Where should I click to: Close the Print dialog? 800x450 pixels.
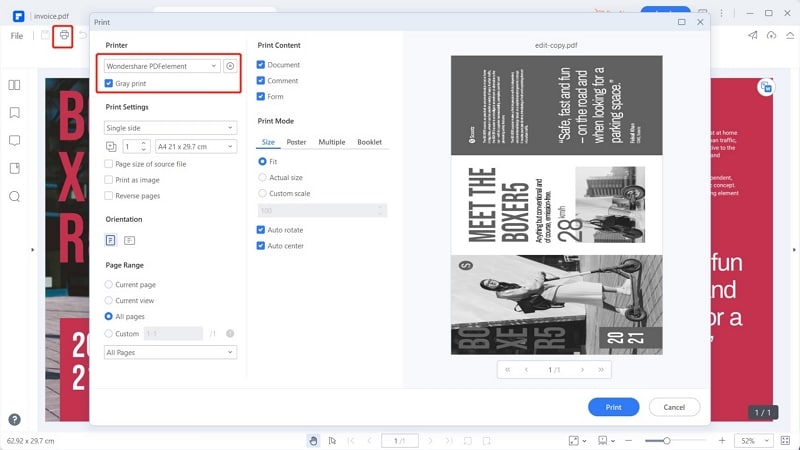pyautogui.click(x=700, y=22)
